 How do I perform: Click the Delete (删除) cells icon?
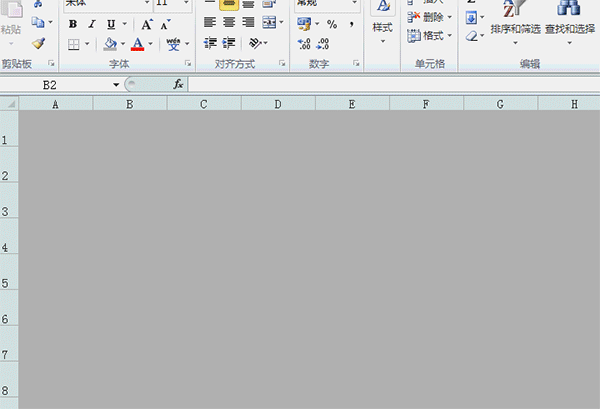(x=414, y=17)
